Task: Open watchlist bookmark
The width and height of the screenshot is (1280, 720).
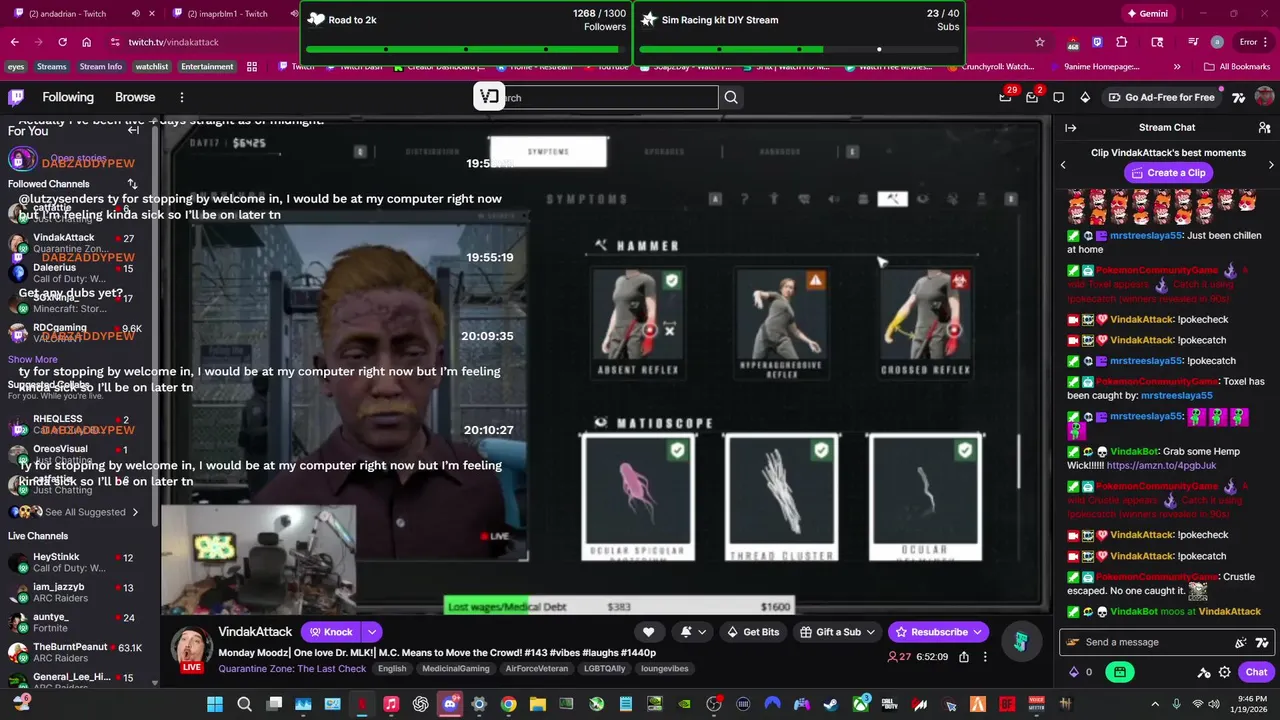Action: tap(152, 67)
